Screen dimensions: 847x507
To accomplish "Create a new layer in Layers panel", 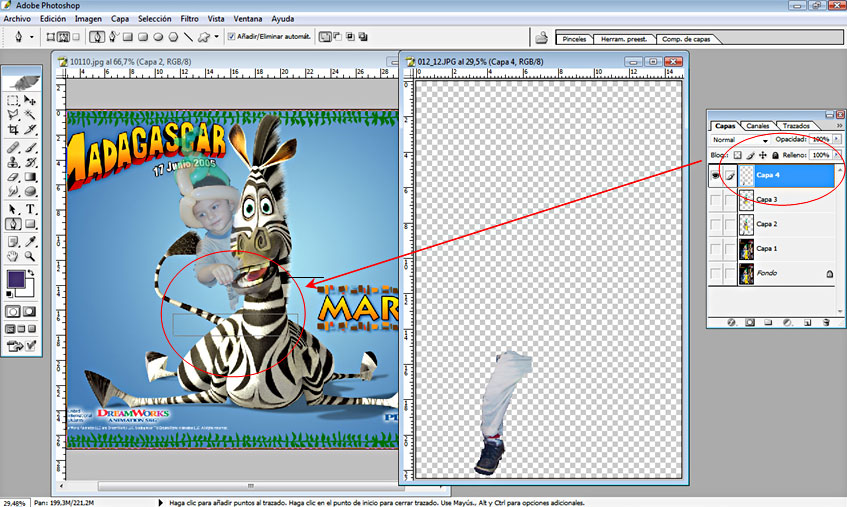I will pos(808,322).
